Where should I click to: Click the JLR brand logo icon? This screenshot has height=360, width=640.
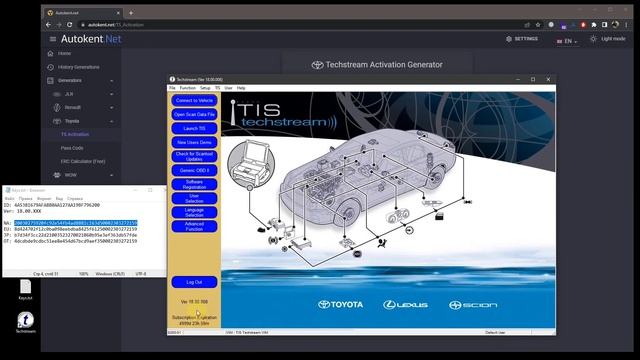(x=57, y=94)
